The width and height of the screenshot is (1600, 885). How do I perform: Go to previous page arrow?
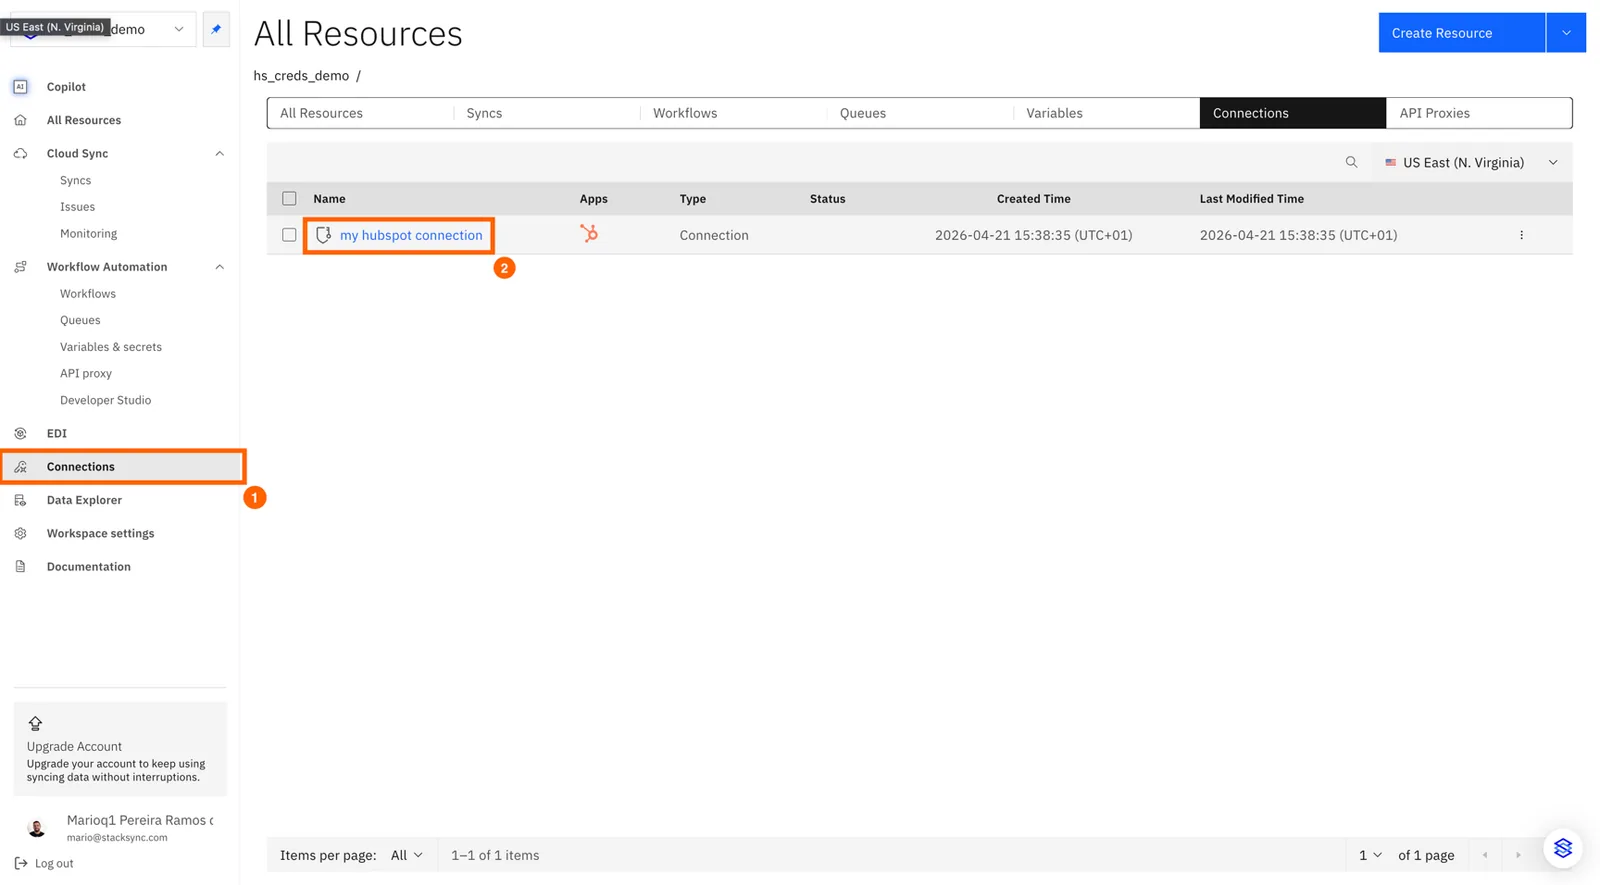pos(1485,855)
